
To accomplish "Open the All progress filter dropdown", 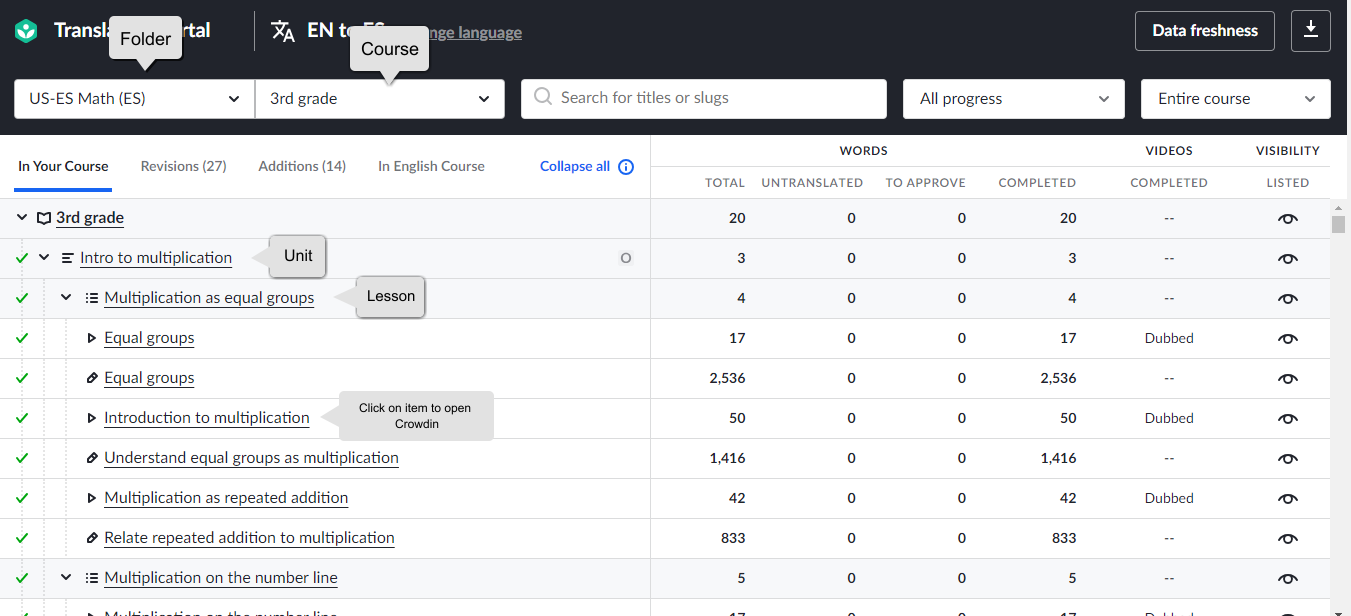I will click(1014, 99).
